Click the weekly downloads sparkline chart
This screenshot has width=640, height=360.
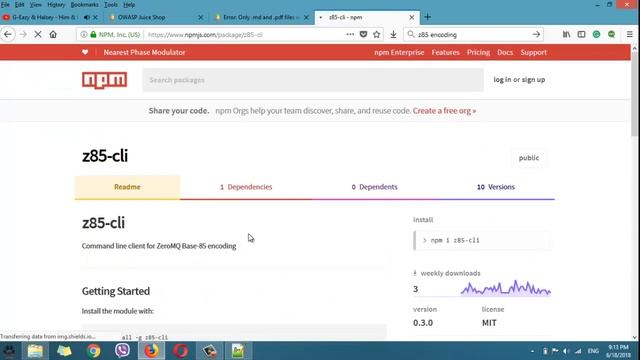click(506, 288)
